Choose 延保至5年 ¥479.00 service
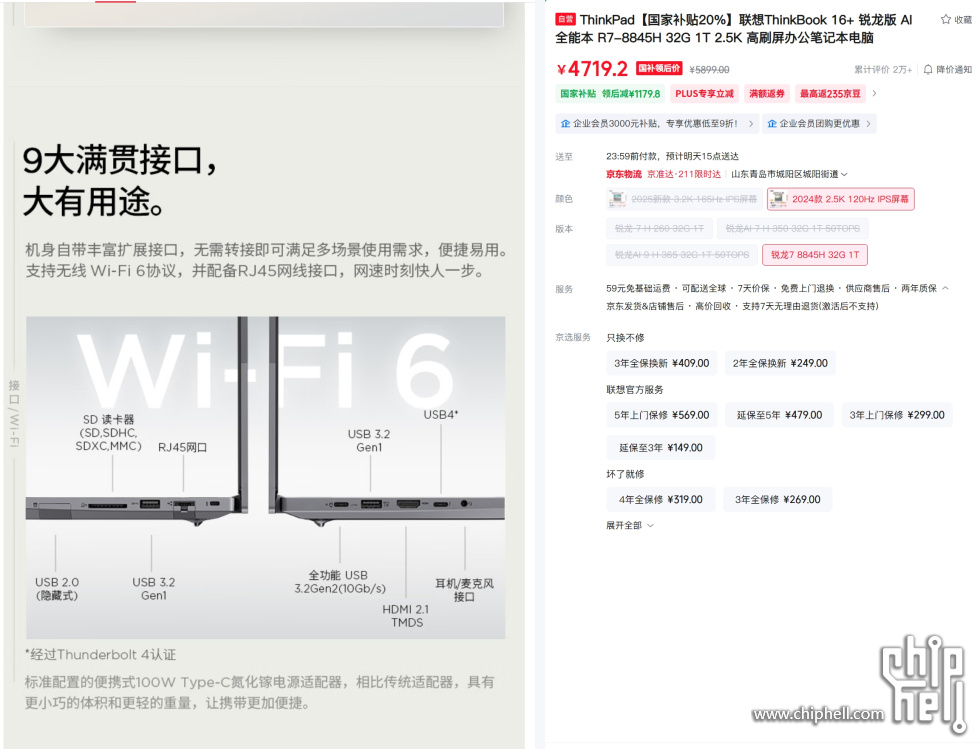 779,415
